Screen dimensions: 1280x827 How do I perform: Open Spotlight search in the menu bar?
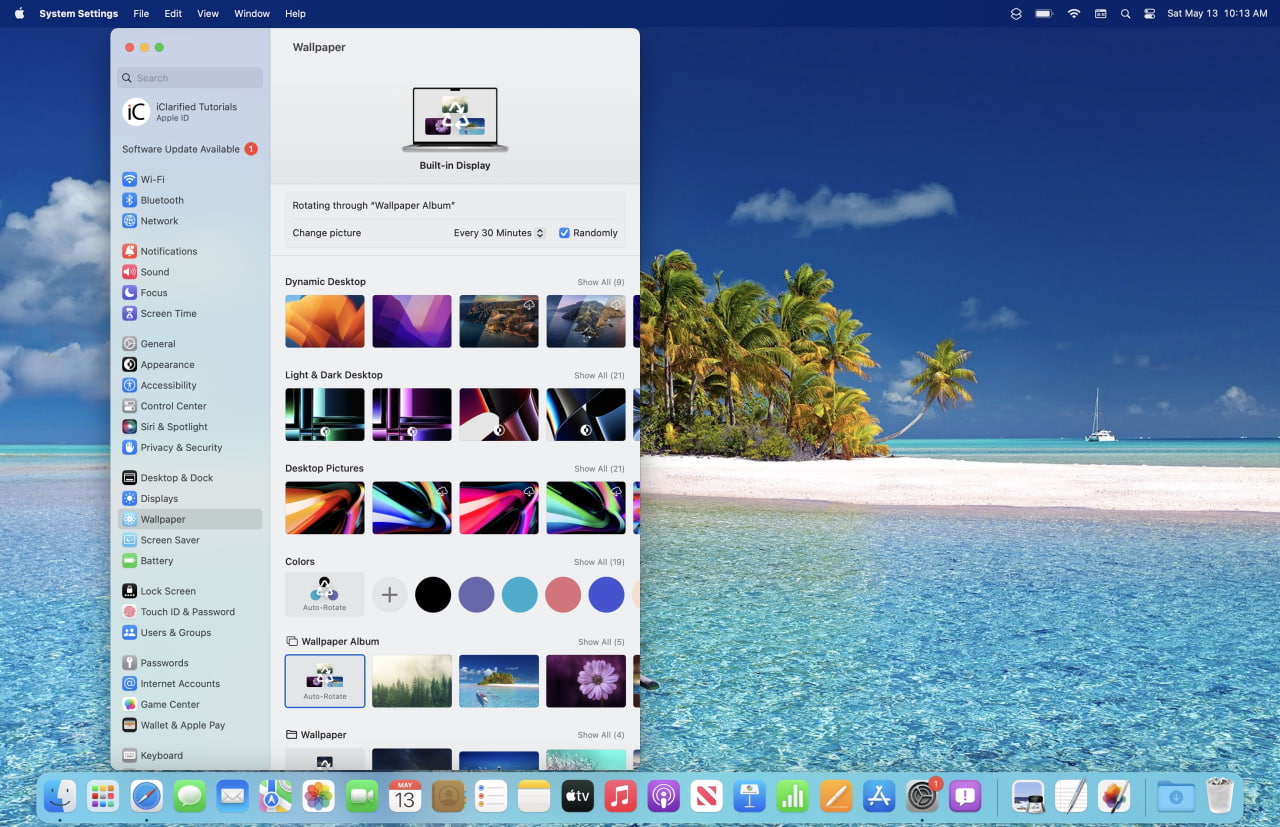pyautogui.click(x=1124, y=13)
